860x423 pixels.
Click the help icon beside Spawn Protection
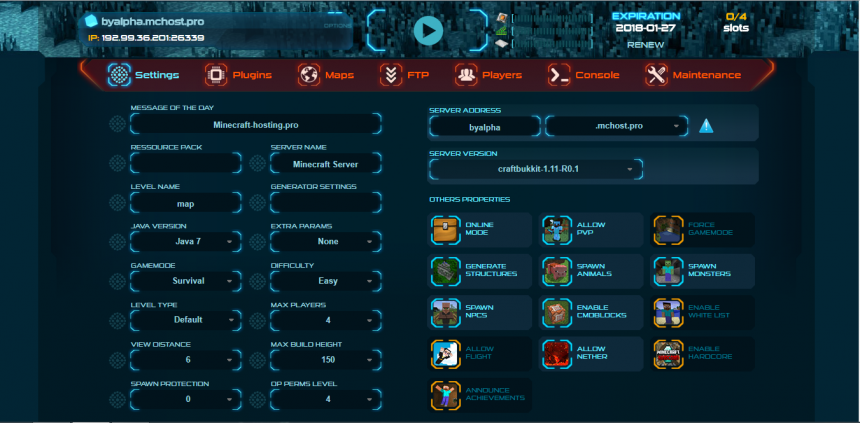[117, 399]
